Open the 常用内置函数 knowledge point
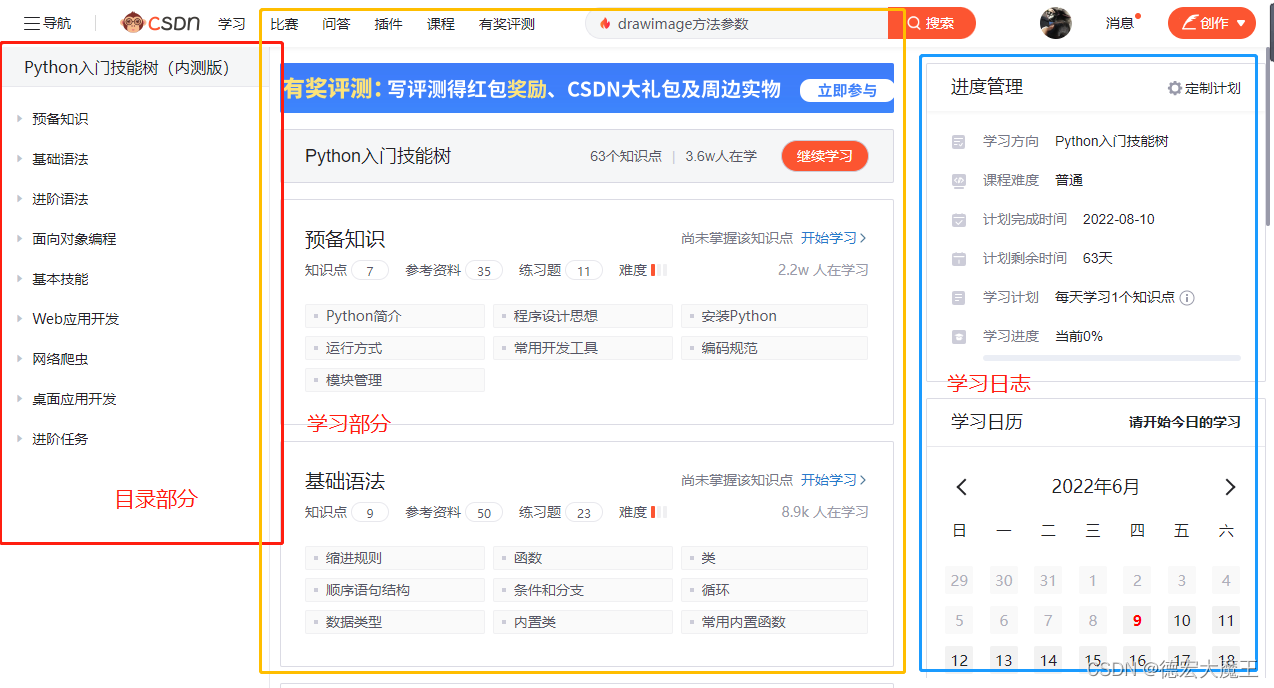Screen dimensions: 1274x688 [x=774, y=622]
